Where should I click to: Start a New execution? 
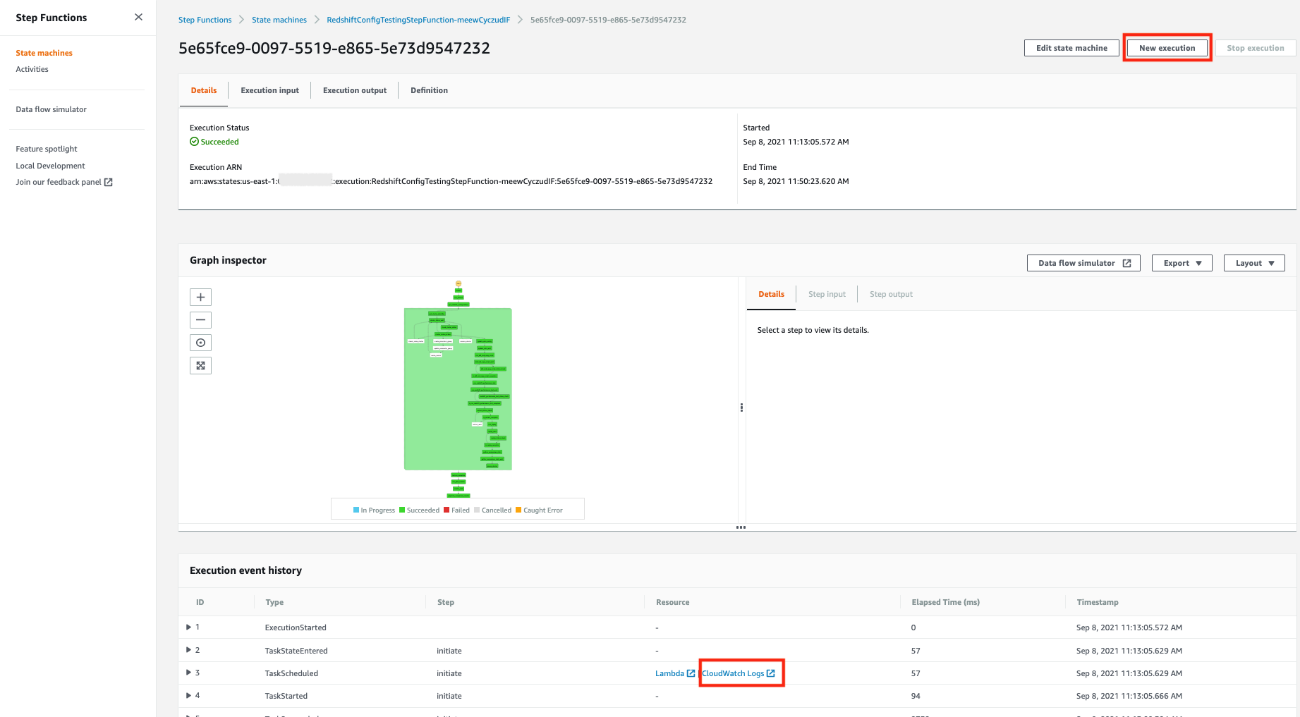click(1167, 48)
